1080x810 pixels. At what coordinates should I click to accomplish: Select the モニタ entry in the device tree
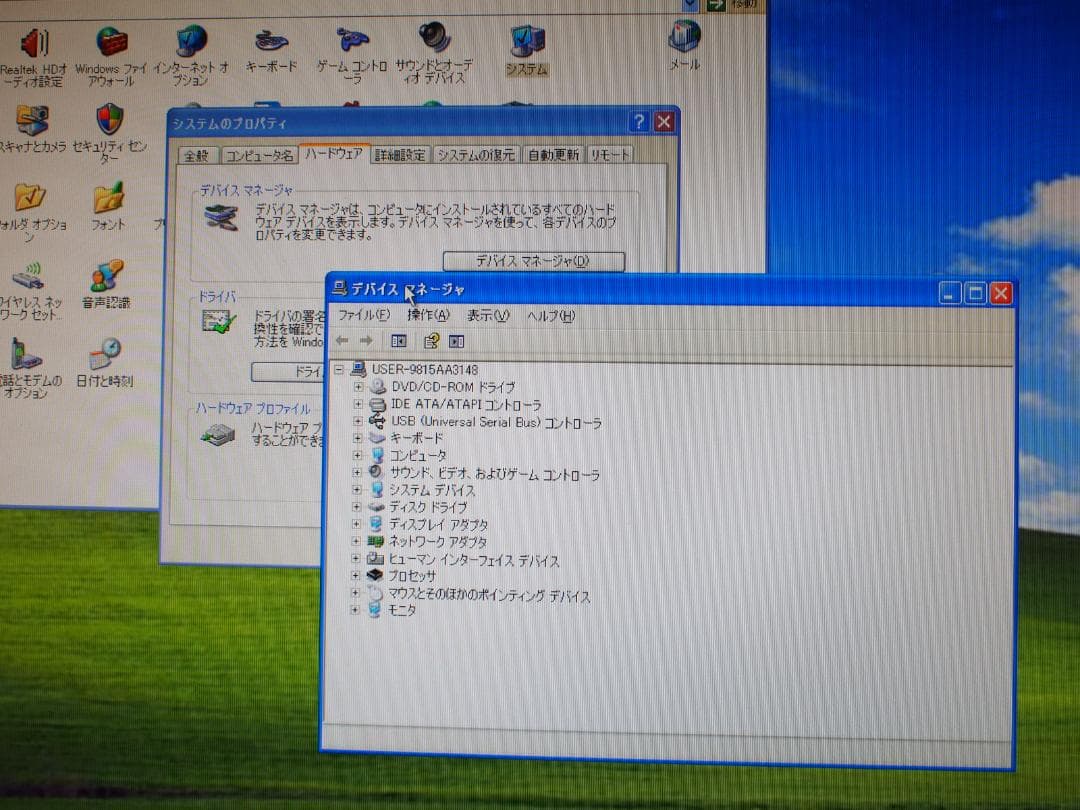click(403, 610)
